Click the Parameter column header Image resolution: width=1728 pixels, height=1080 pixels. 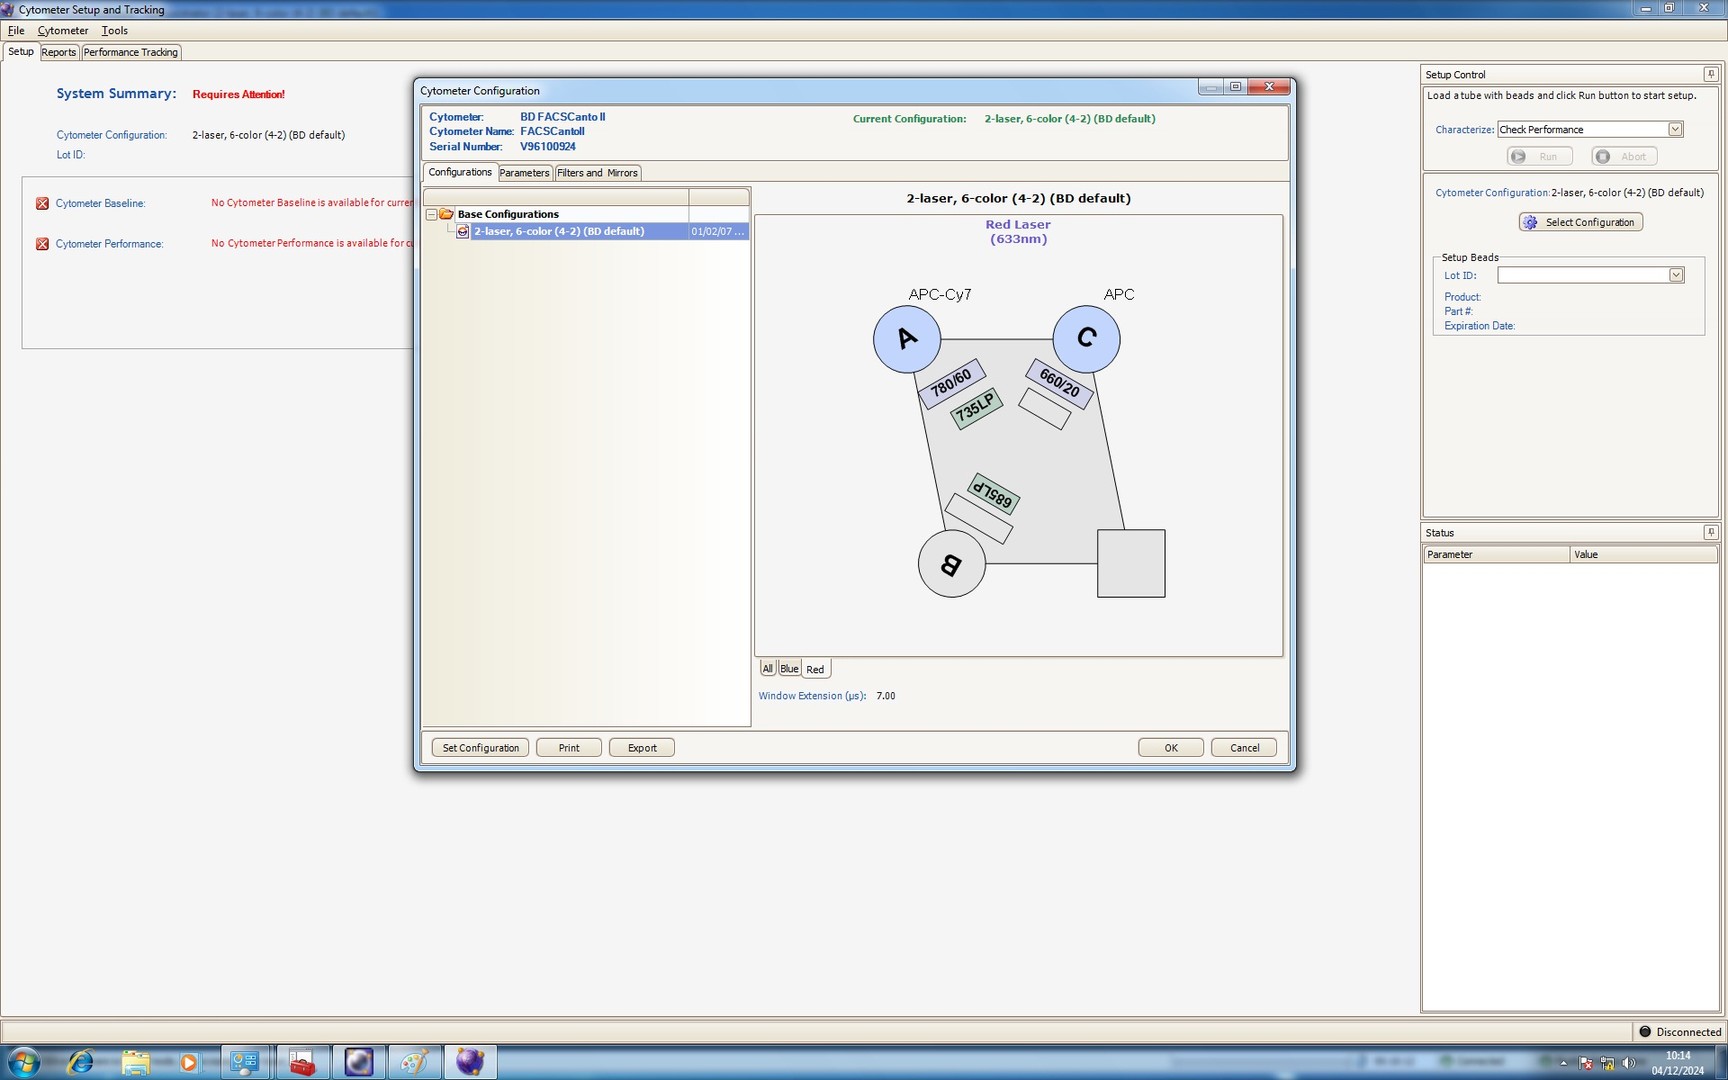(1496, 554)
